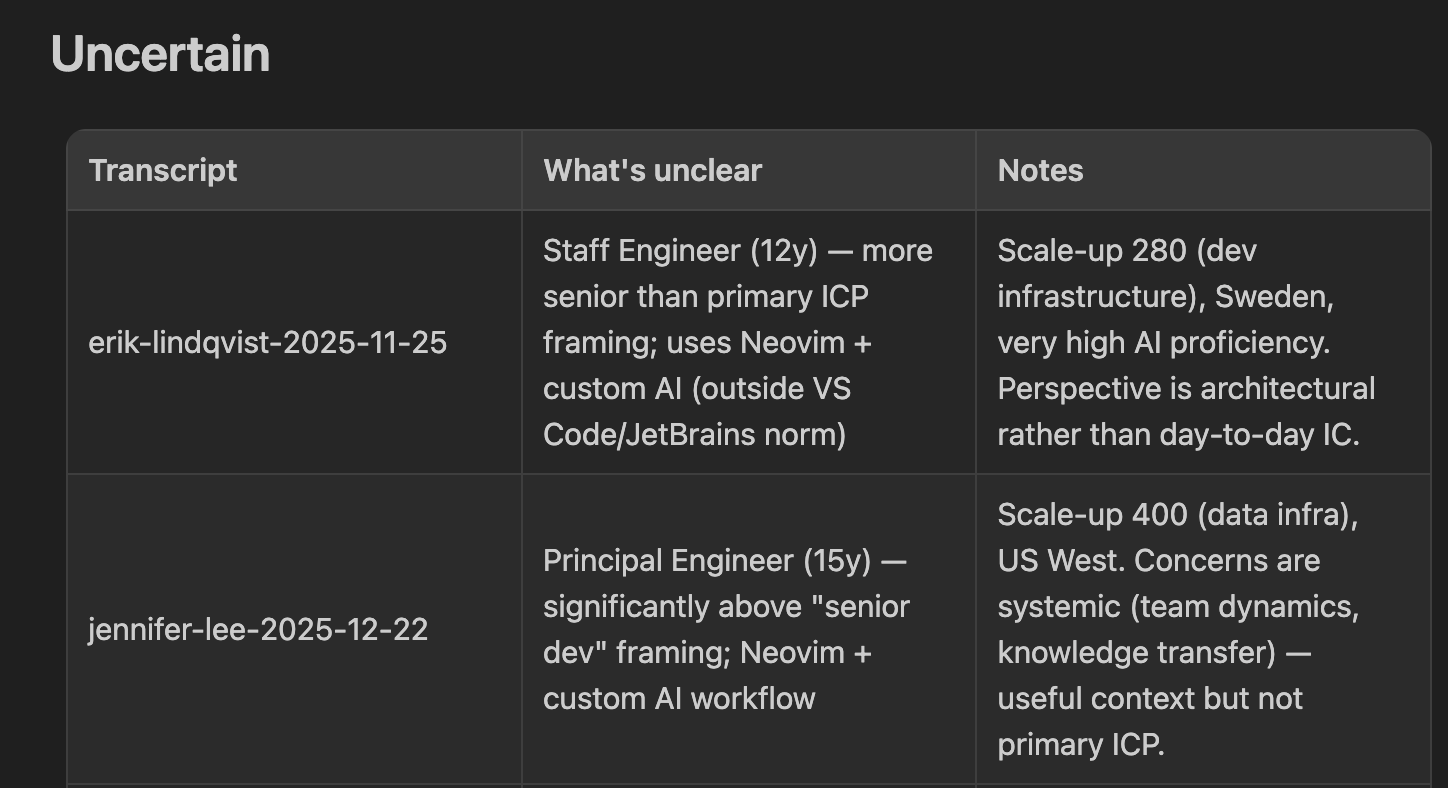Select the Transcript column header
Image resolution: width=1448 pixels, height=788 pixels.
pos(163,170)
